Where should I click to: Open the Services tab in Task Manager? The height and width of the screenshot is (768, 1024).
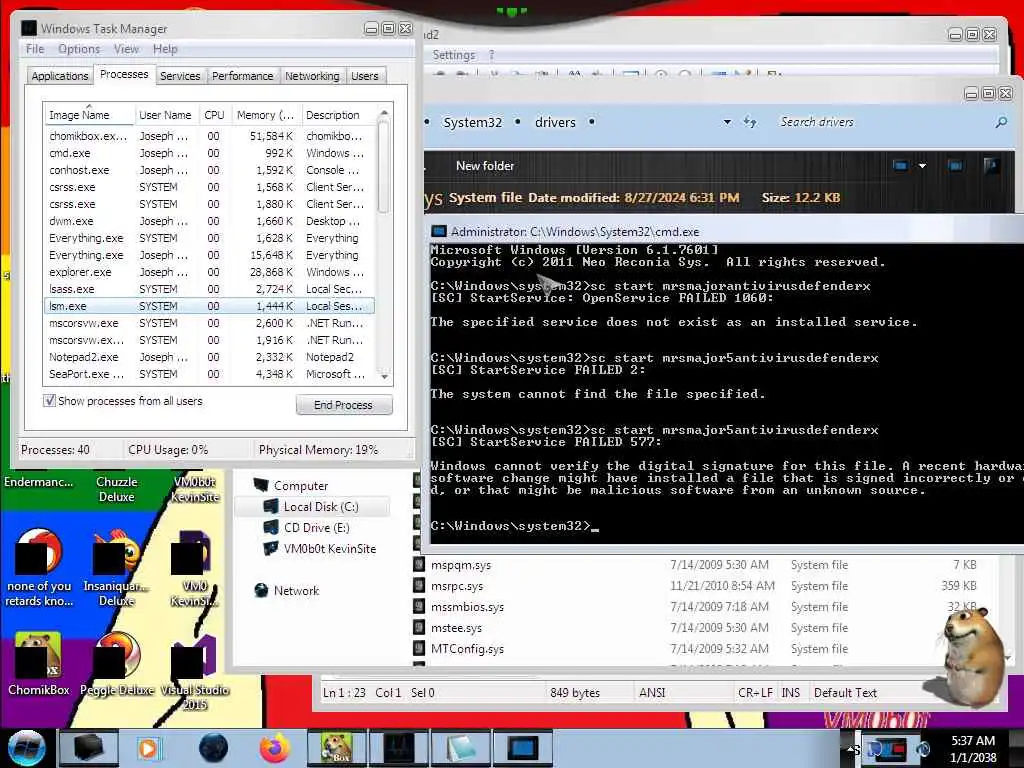coord(180,76)
